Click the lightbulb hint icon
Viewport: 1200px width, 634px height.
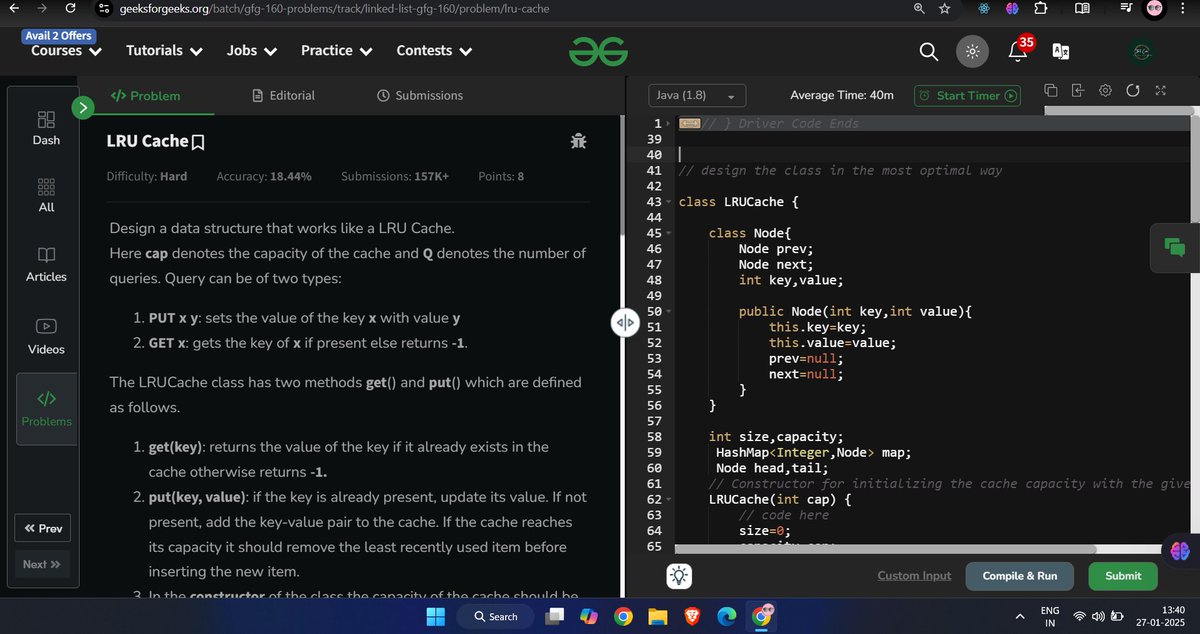pyautogui.click(x=679, y=576)
